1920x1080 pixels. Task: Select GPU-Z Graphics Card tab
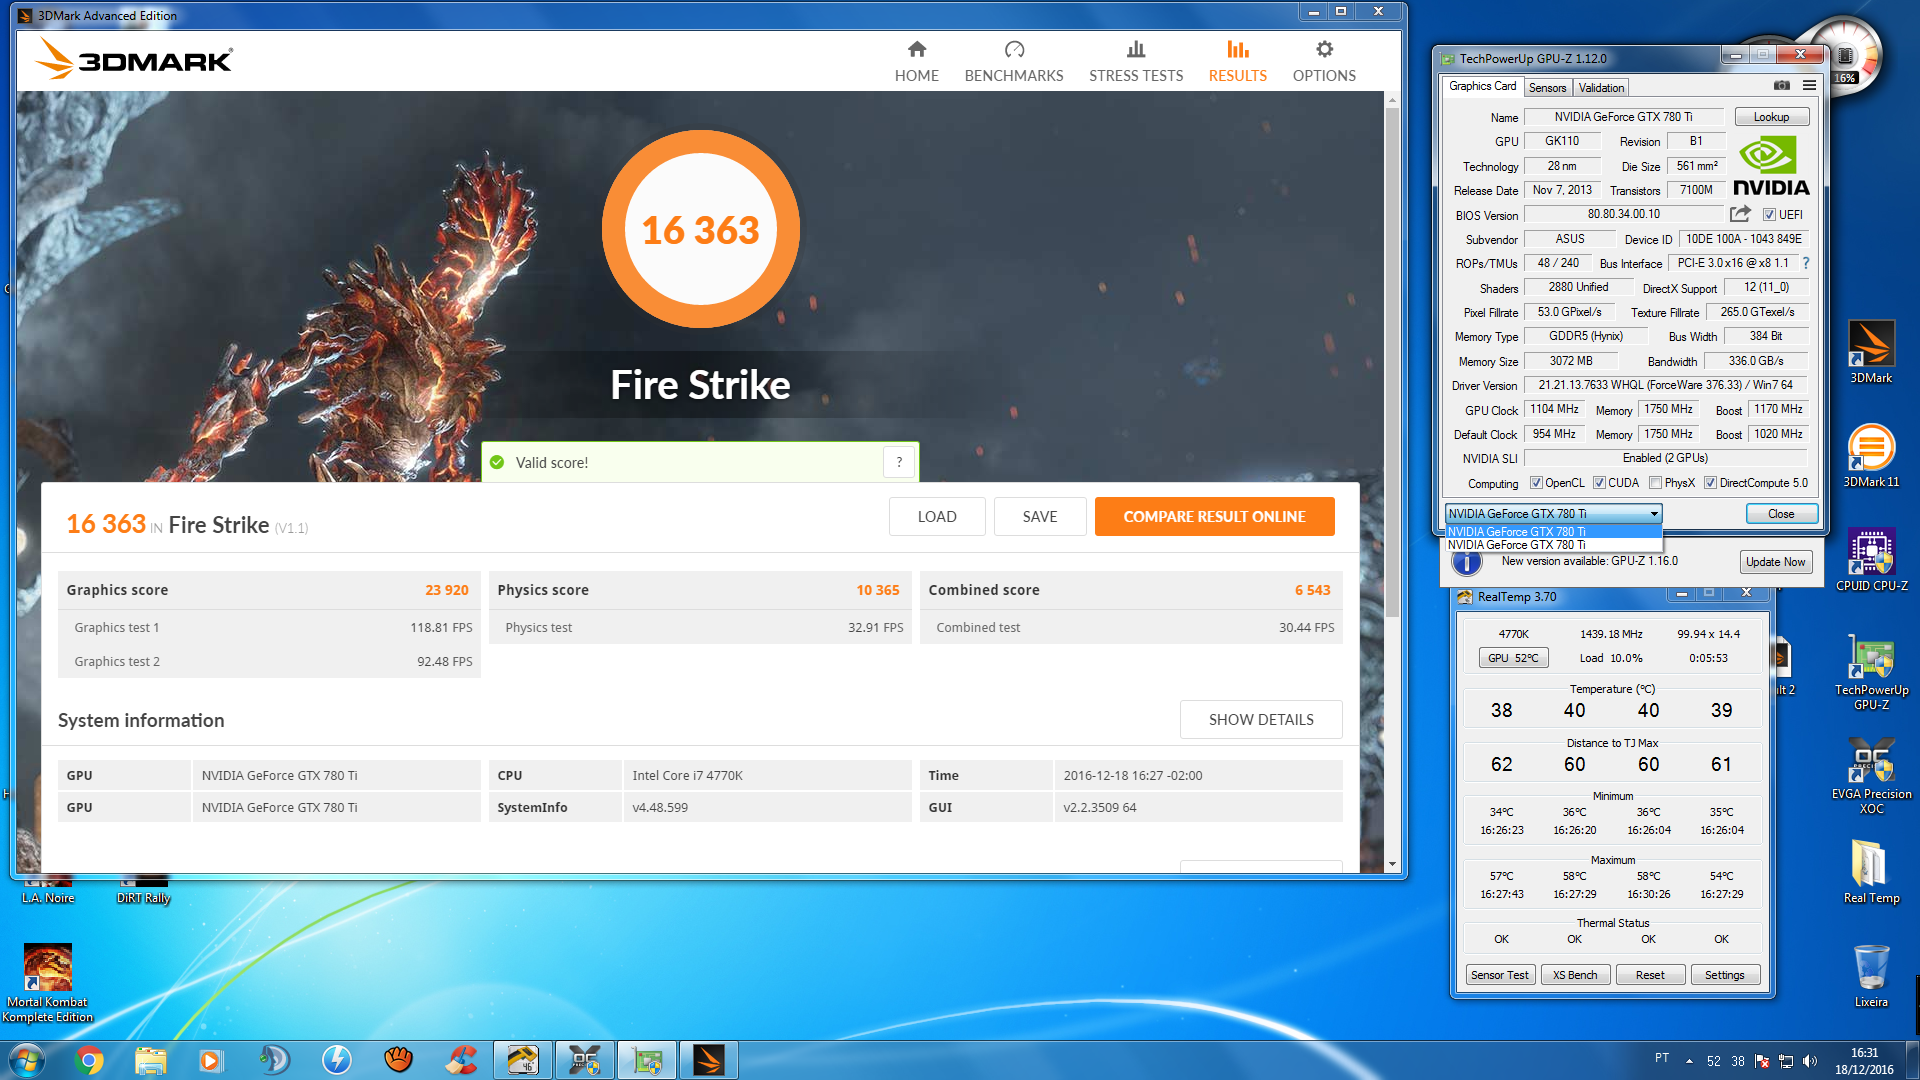[1482, 87]
